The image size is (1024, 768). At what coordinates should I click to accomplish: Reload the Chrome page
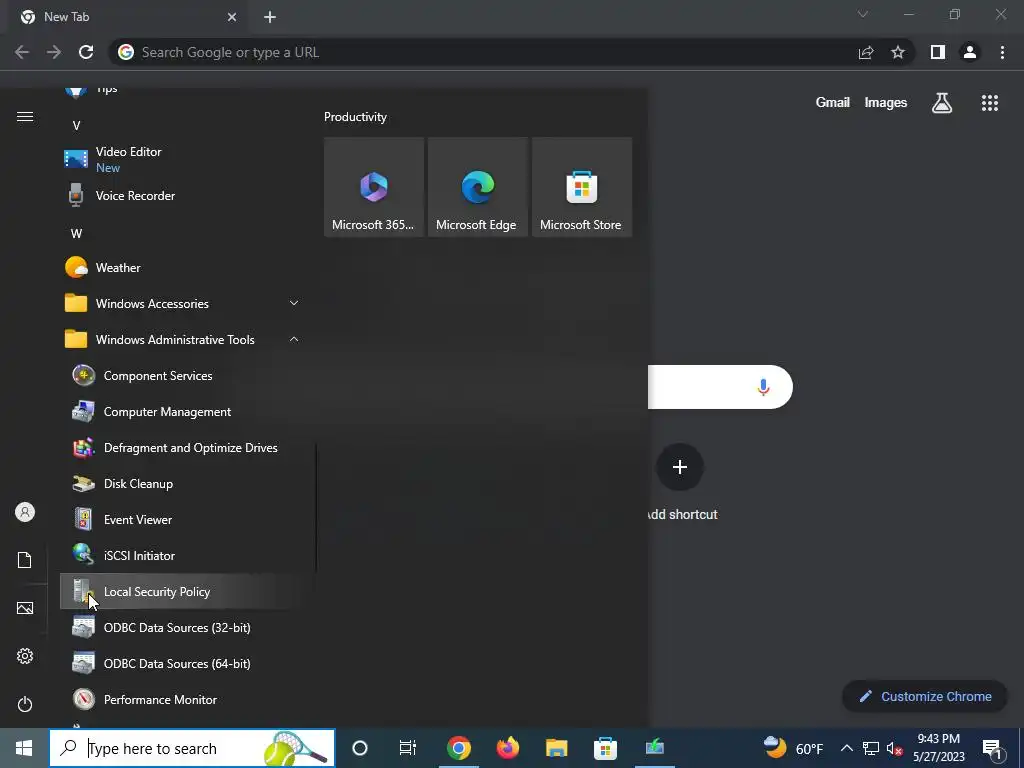click(86, 52)
